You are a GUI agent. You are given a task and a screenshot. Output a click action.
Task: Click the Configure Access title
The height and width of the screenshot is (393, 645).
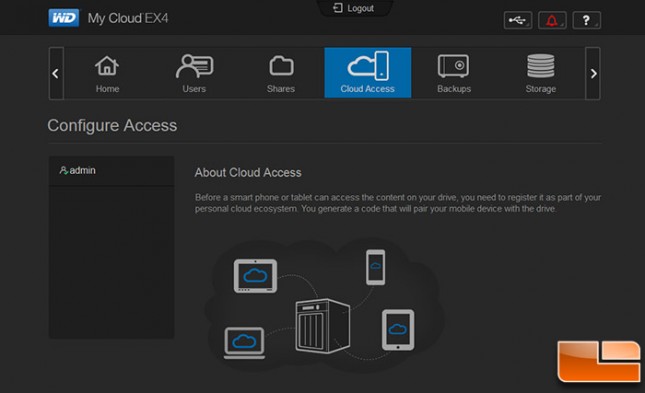[112, 126]
